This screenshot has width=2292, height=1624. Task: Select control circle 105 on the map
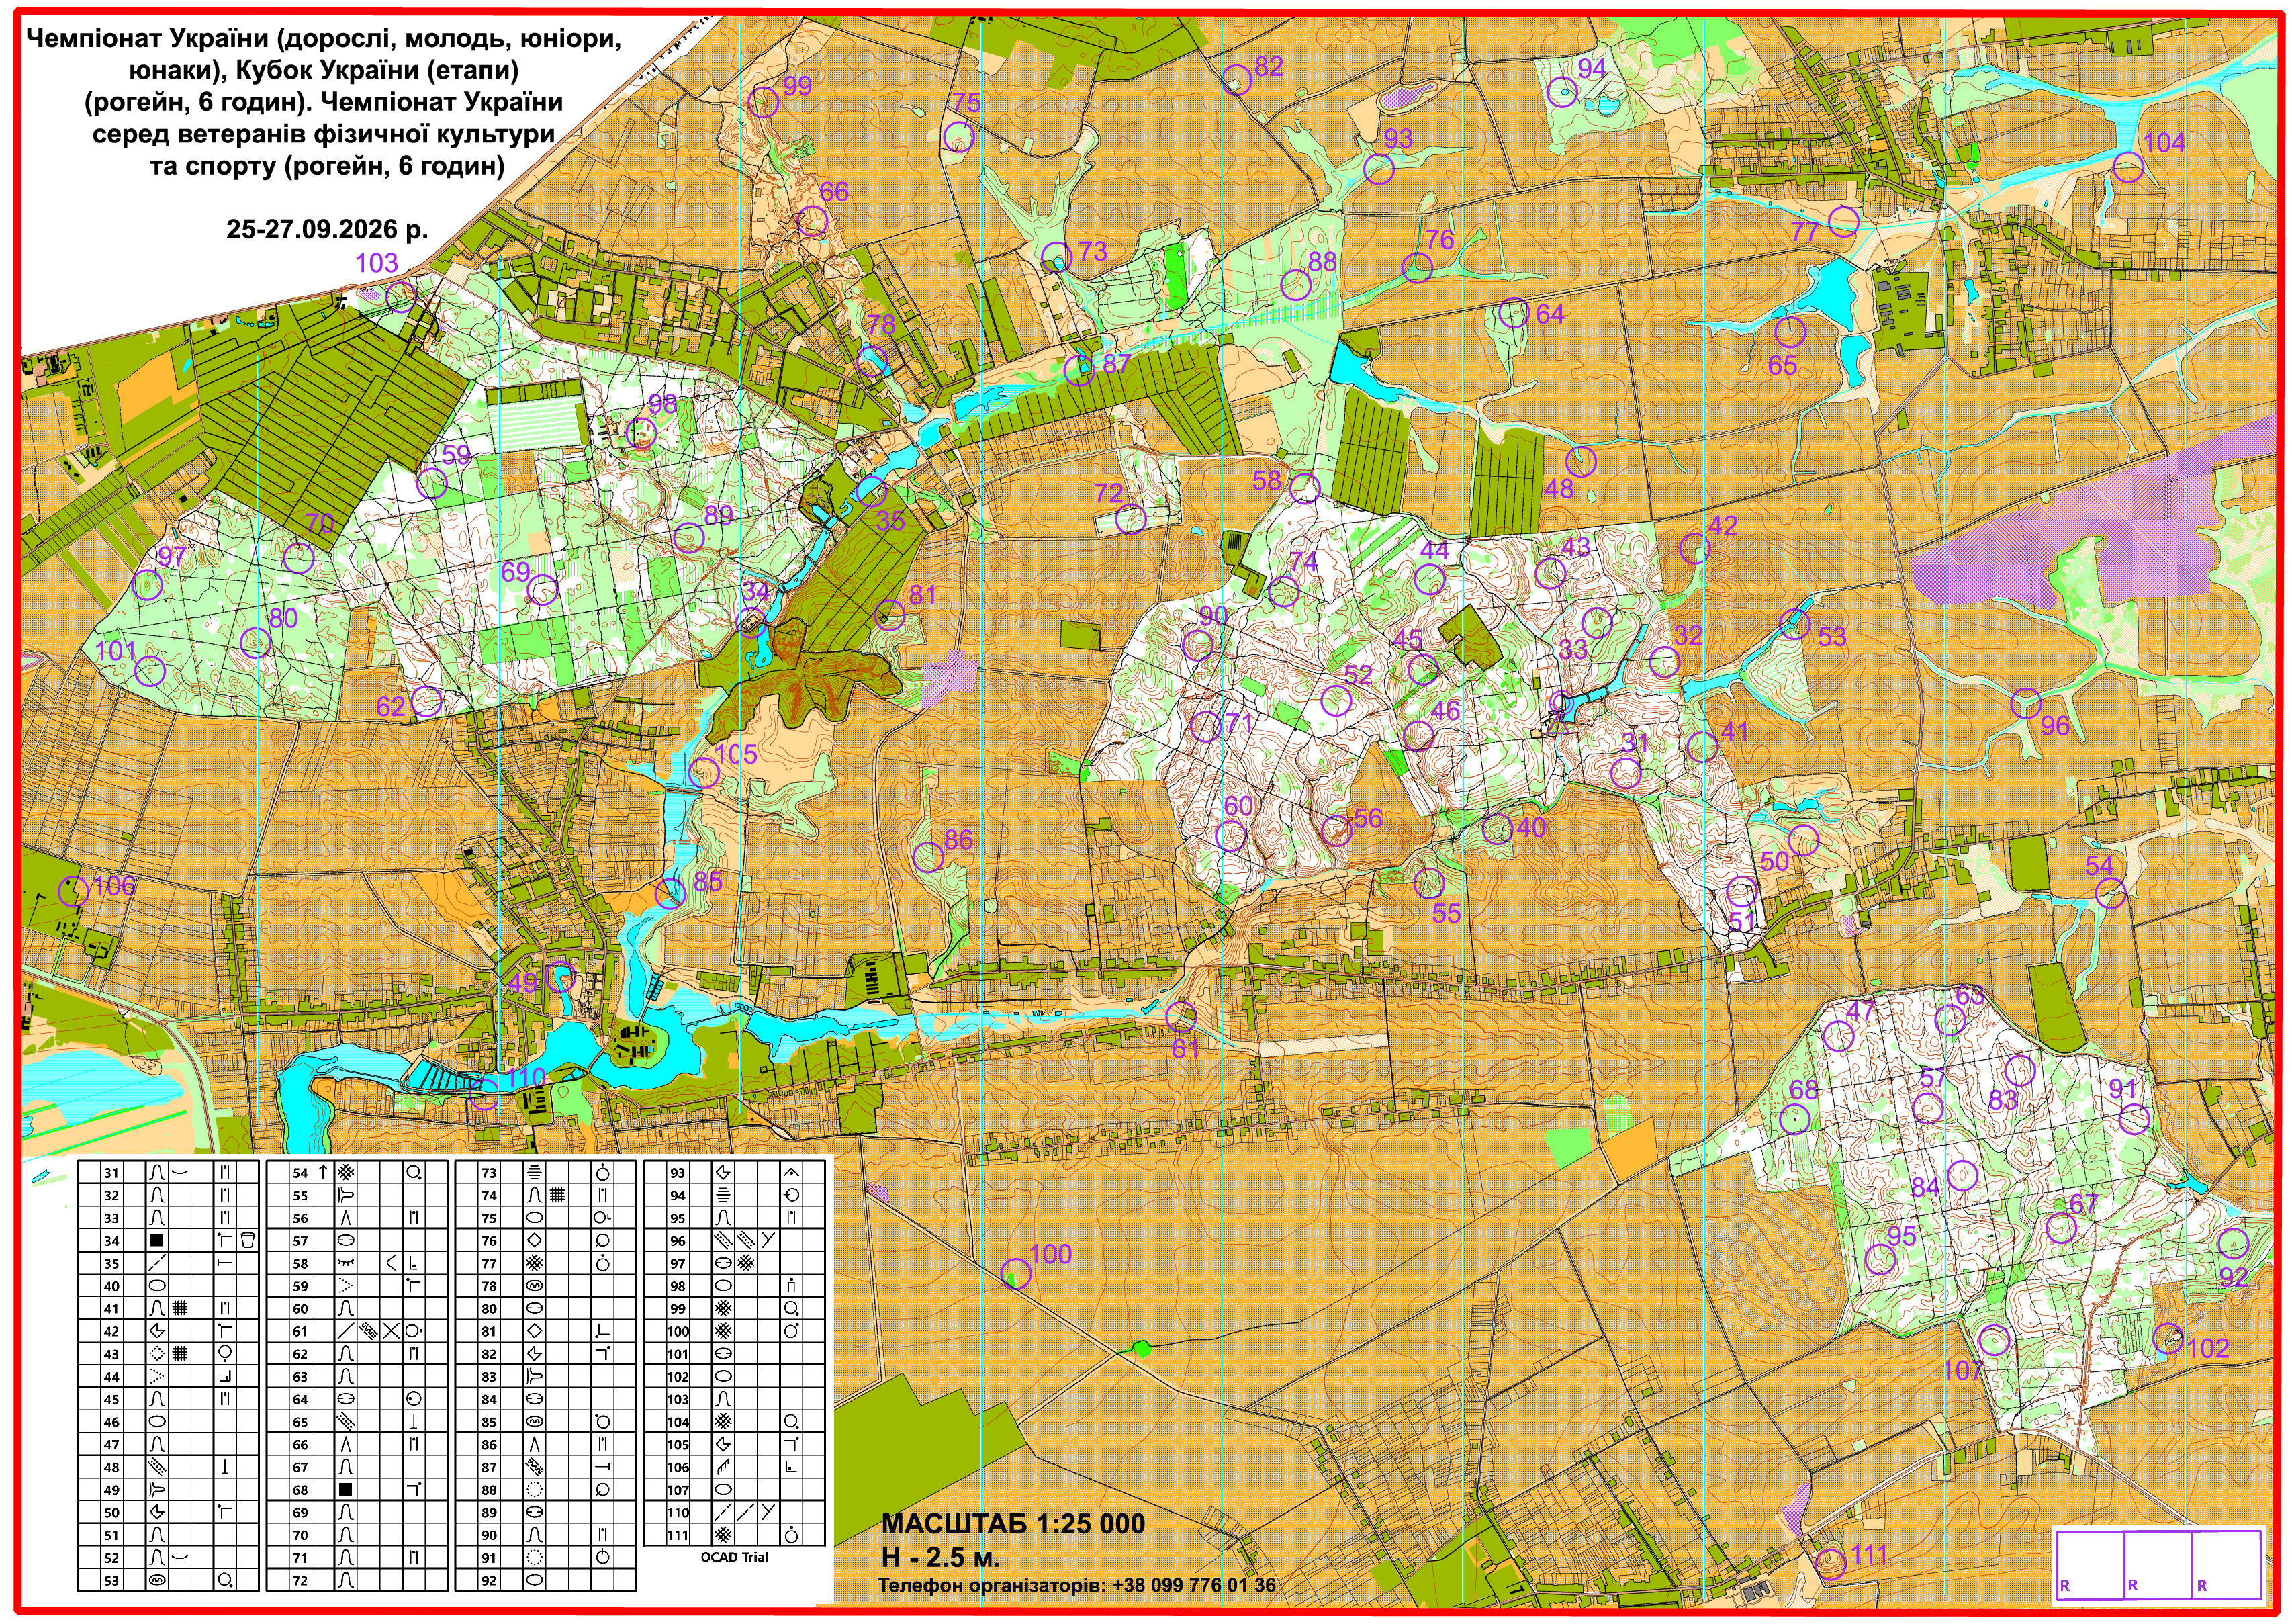(x=704, y=772)
